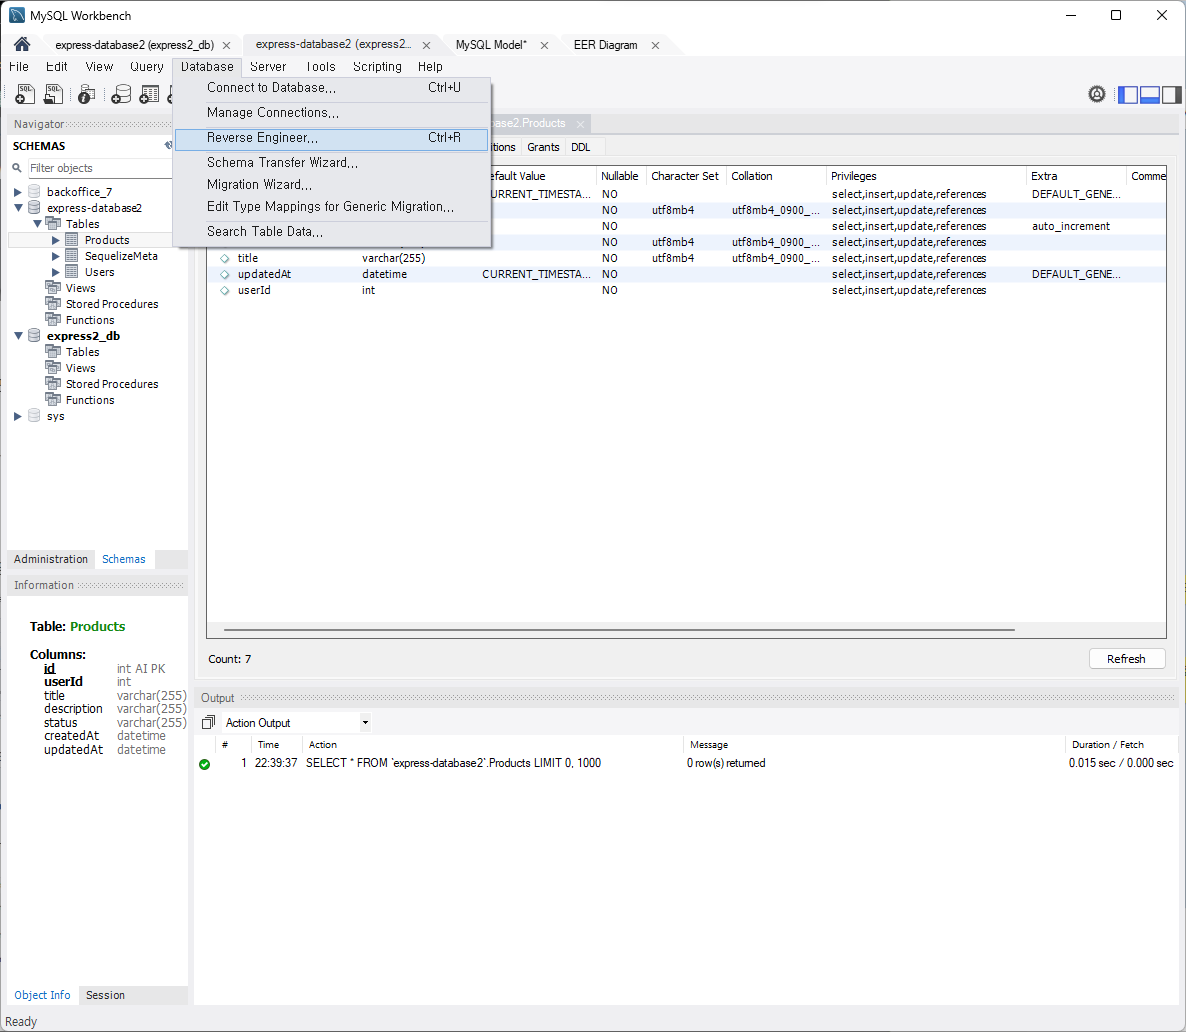Switch to Session info tab

[105, 995]
